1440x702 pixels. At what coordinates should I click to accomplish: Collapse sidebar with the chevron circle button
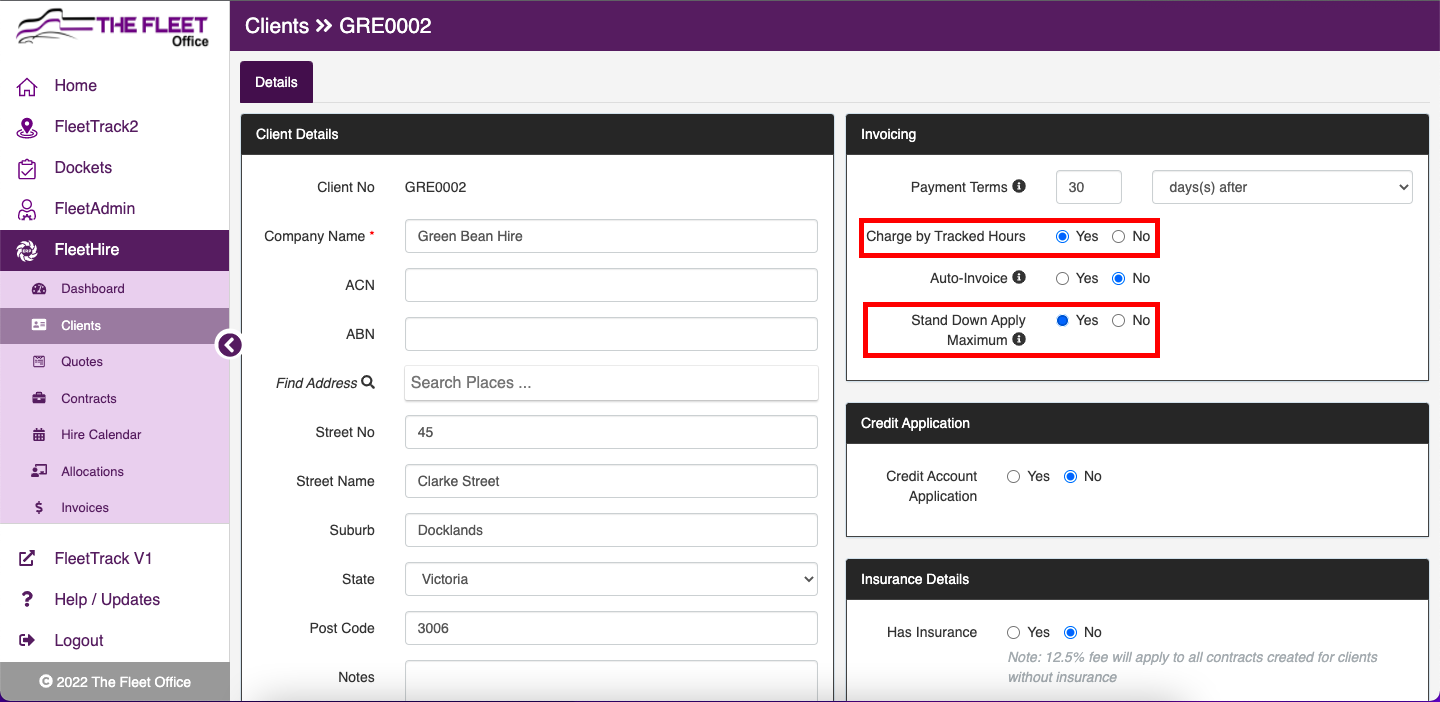tap(230, 345)
